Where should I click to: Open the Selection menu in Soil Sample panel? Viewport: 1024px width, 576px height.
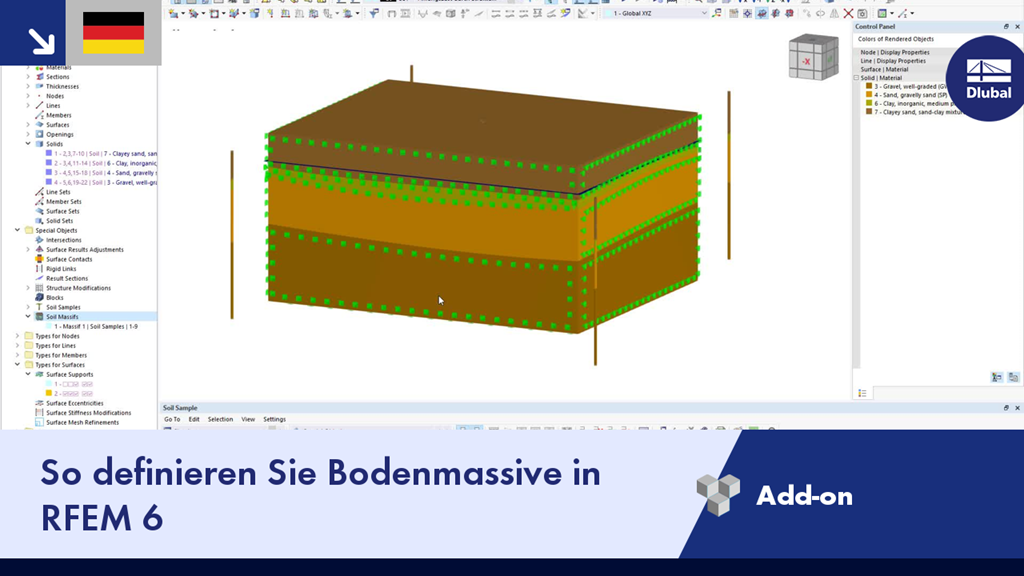tap(220, 419)
